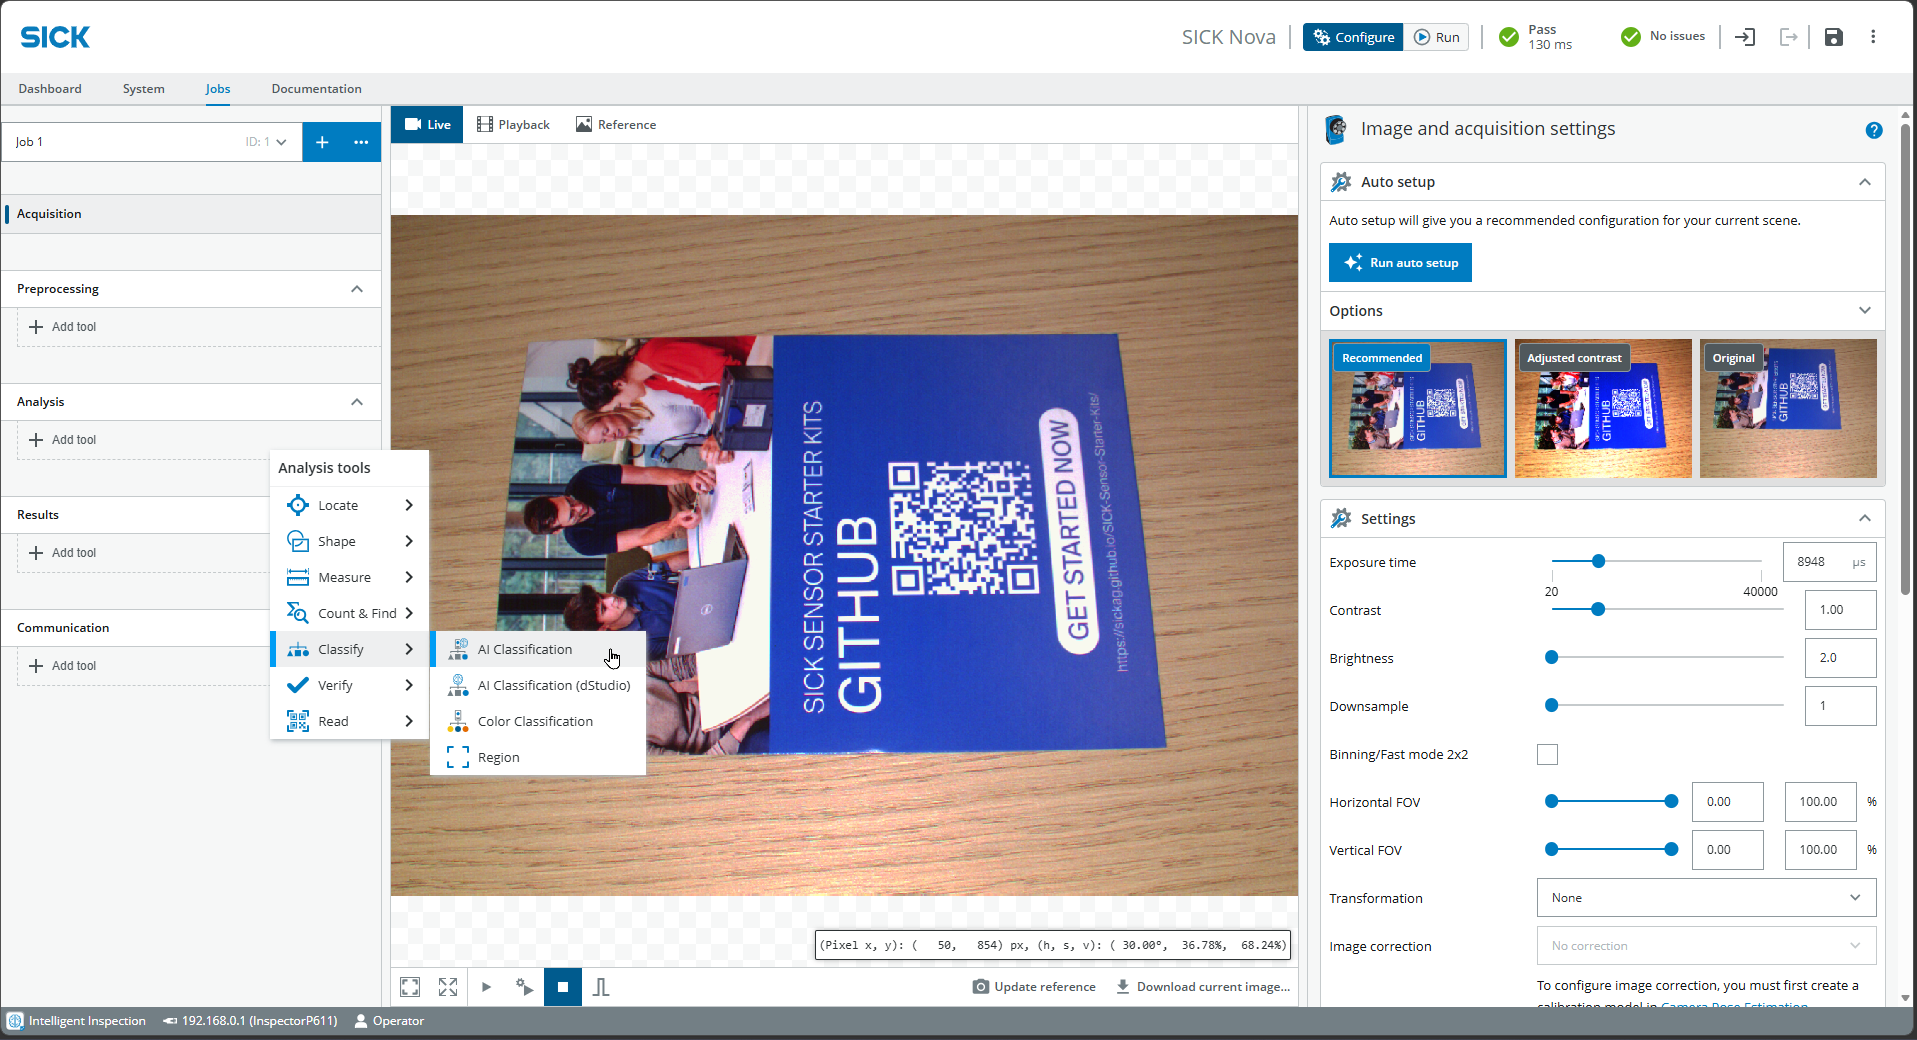Open the System tab

[144, 89]
